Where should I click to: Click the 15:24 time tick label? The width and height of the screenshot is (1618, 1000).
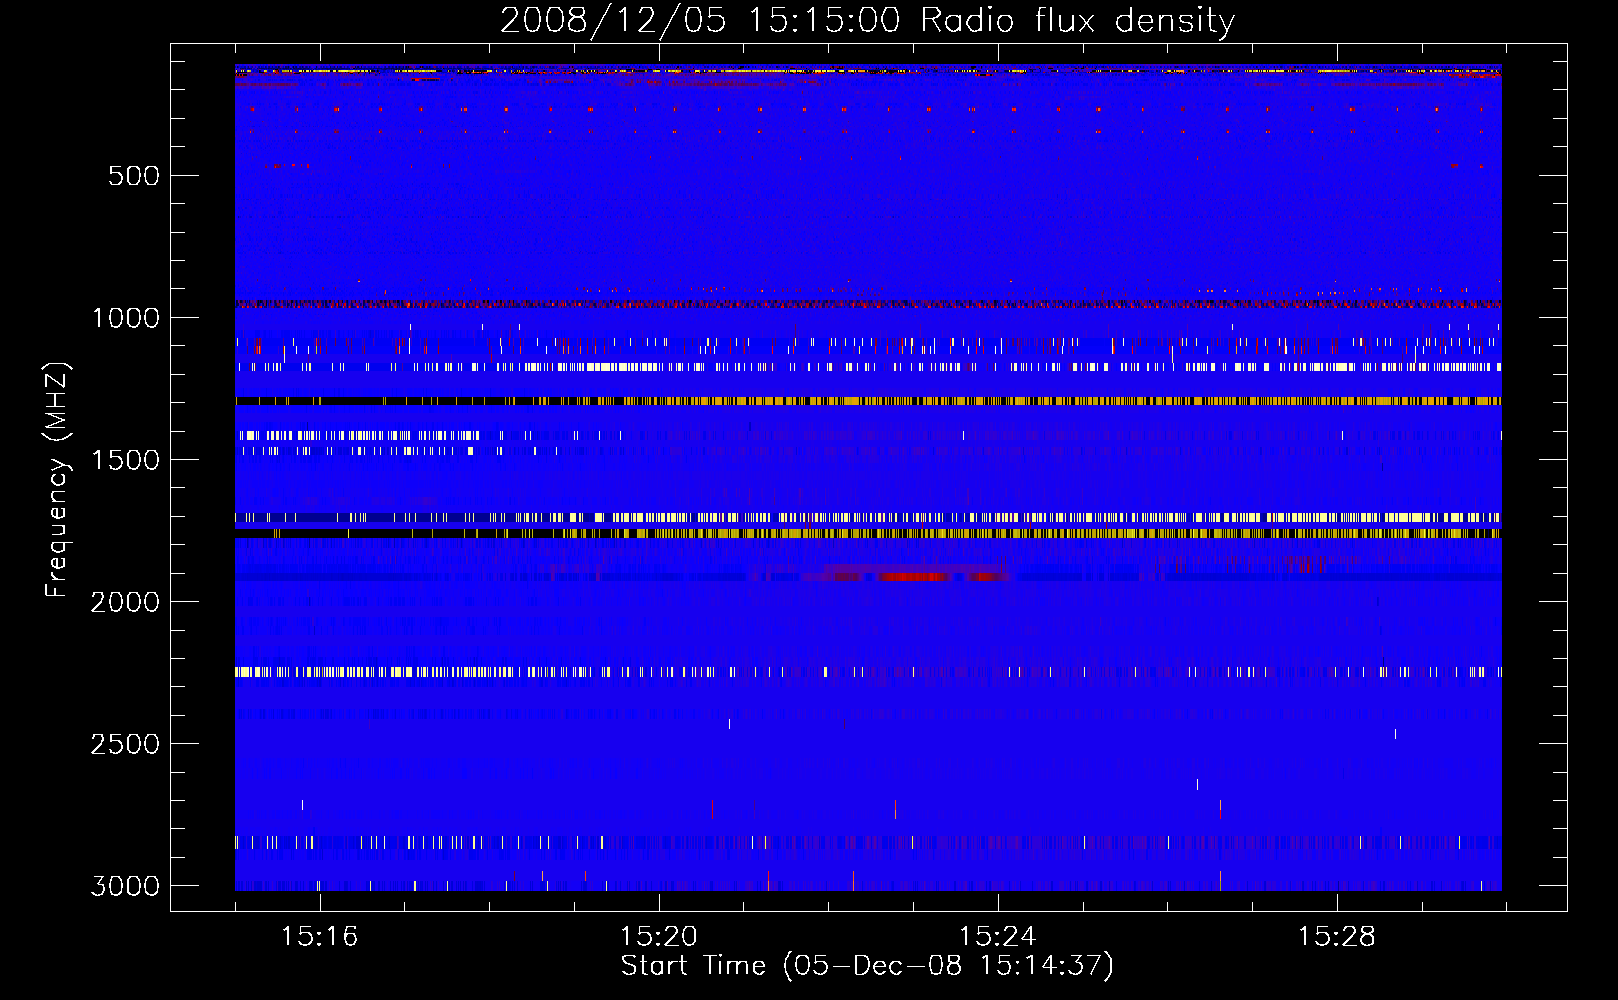pos(997,937)
